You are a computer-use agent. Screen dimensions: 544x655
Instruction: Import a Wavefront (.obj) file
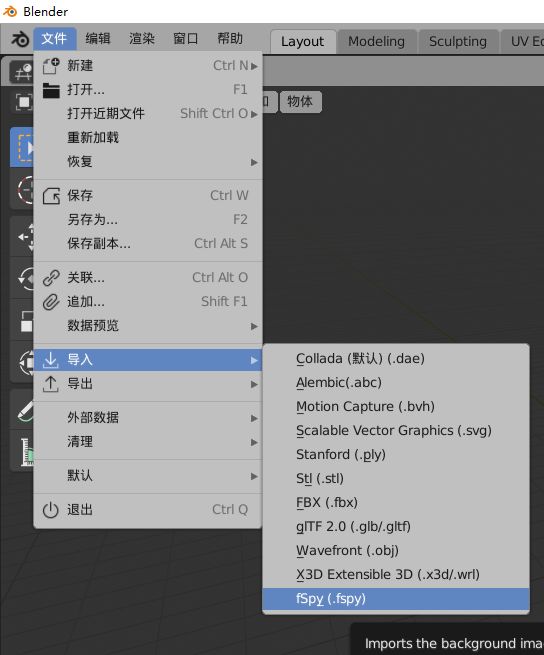[x=396, y=551]
